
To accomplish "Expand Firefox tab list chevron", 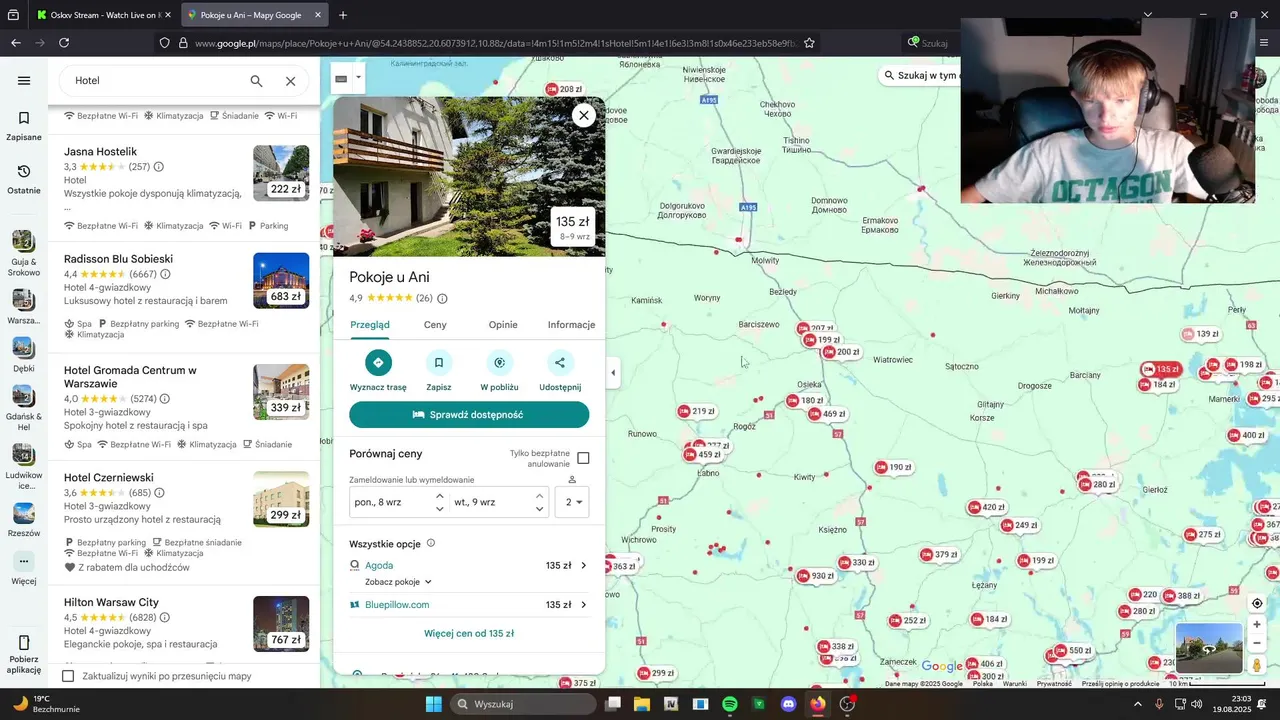I will coord(1148,15).
